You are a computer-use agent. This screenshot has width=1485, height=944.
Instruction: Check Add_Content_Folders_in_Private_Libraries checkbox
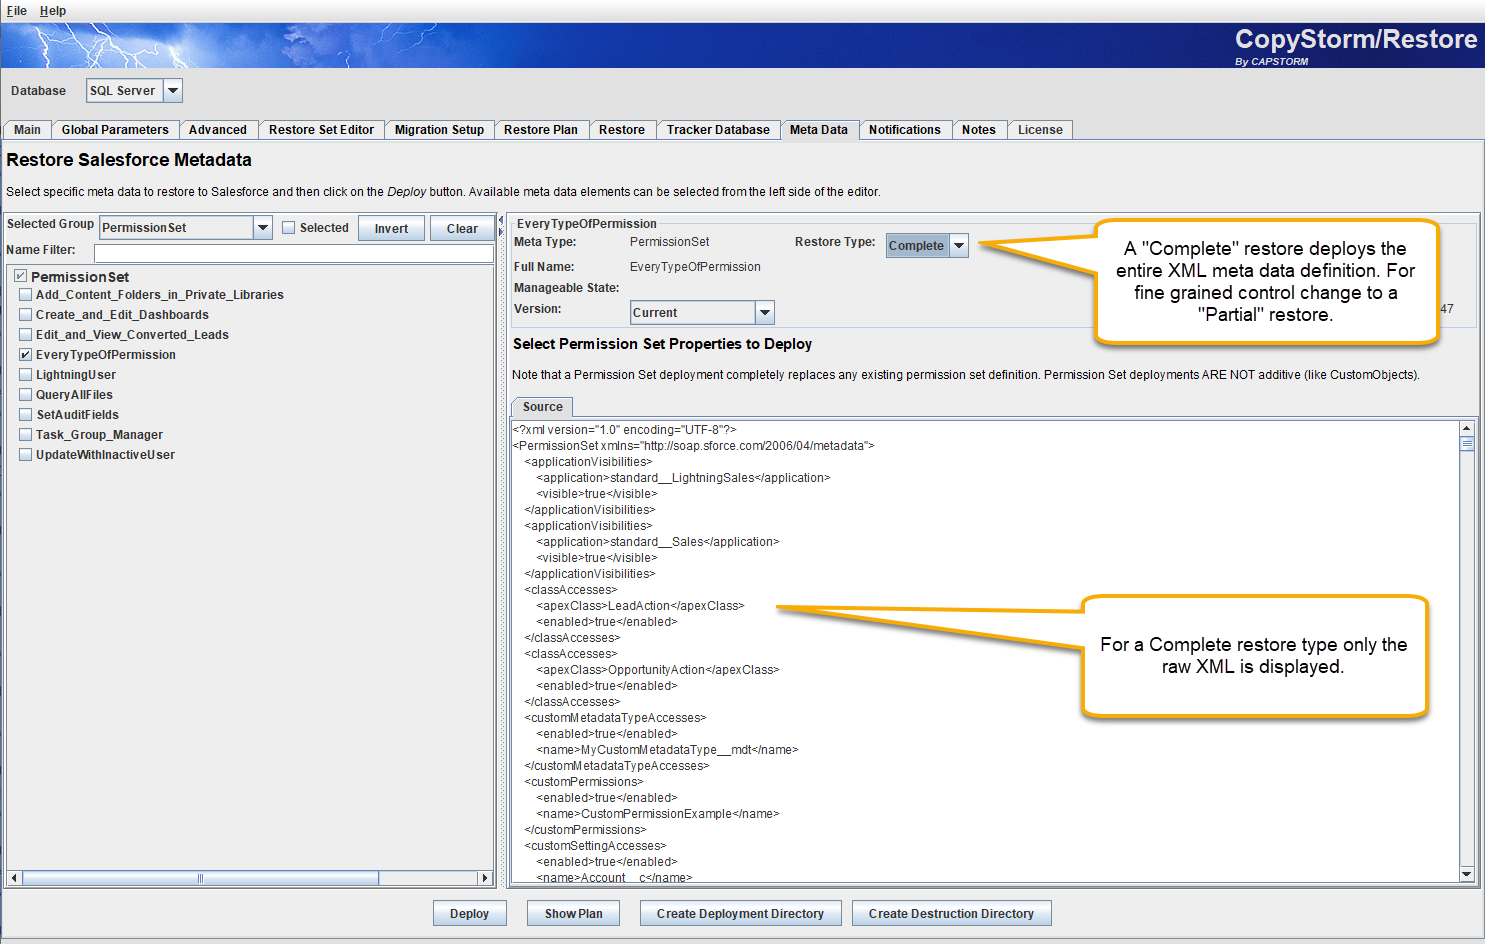pos(26,295)
